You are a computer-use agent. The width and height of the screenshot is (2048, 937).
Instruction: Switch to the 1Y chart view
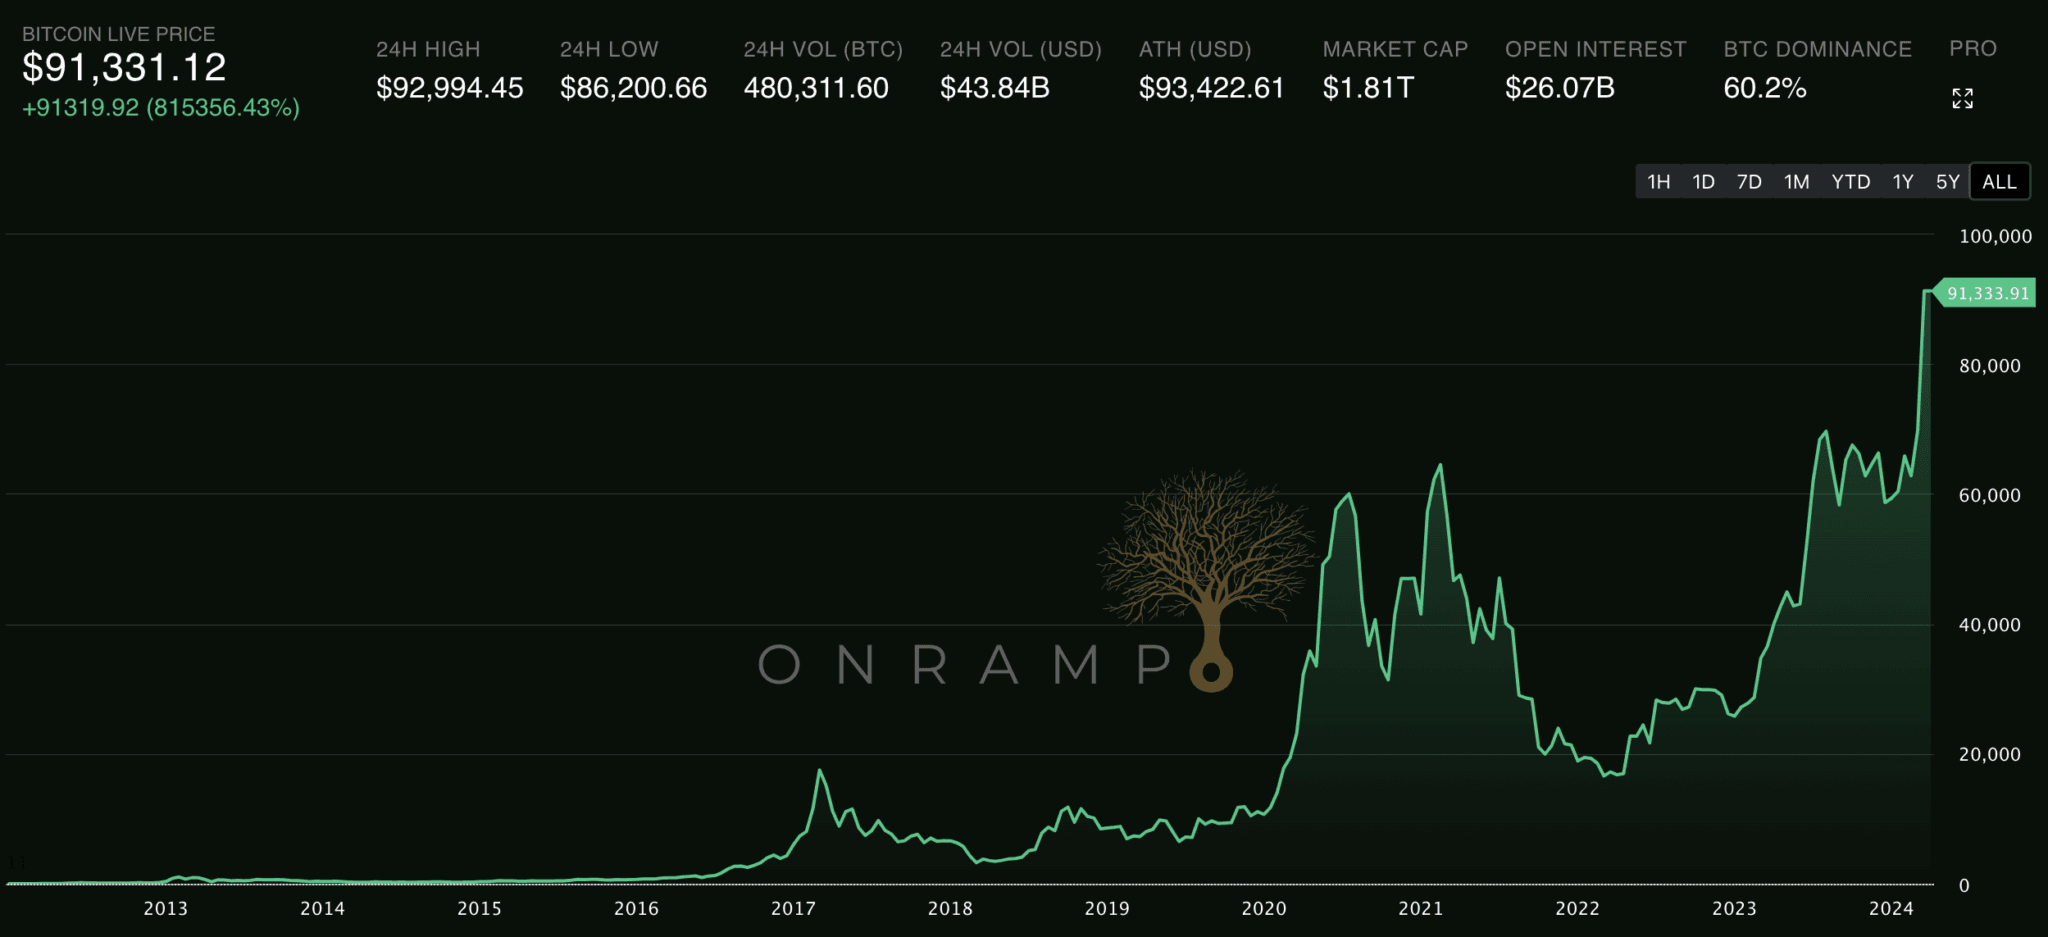pos(1902,182)
